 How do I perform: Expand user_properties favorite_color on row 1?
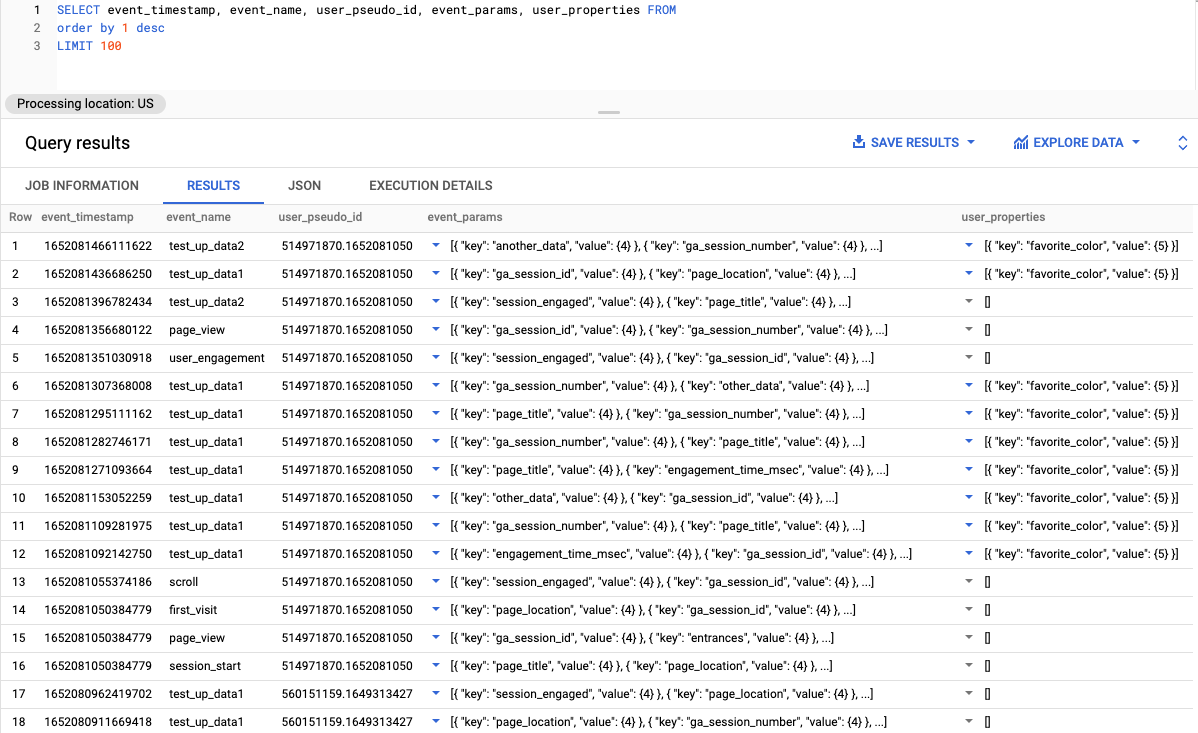[968, 245]
